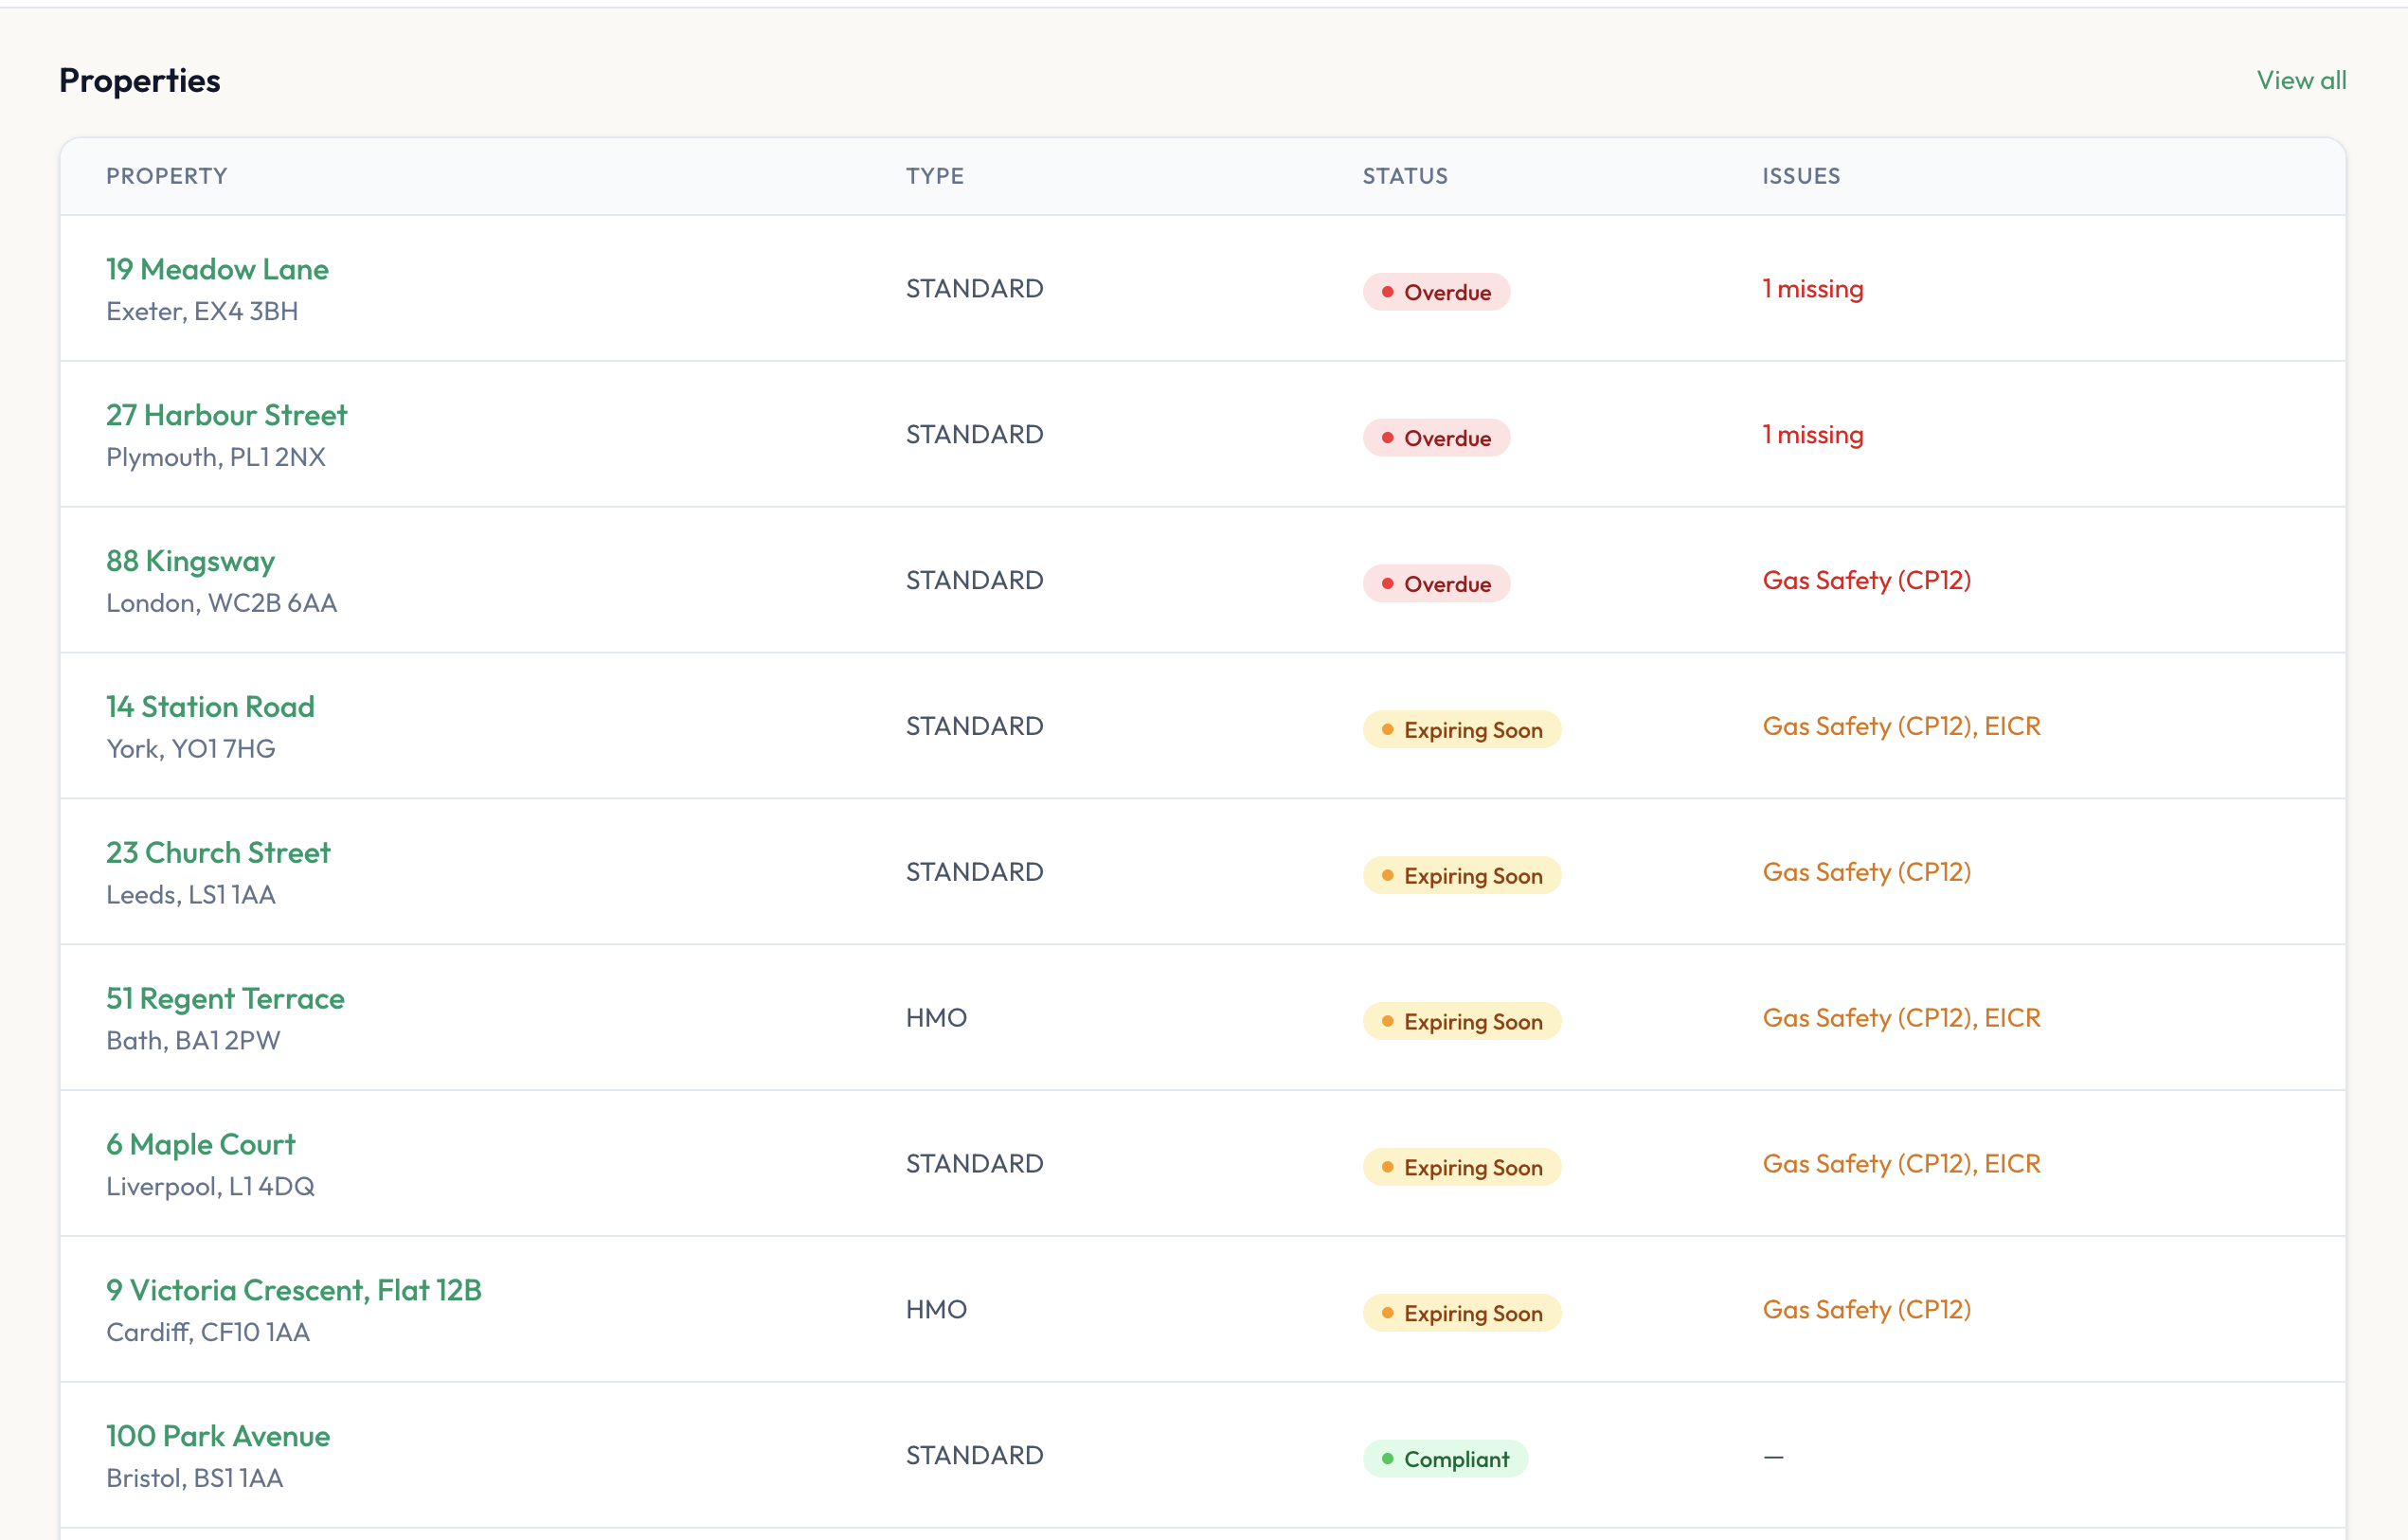Click Gas Safety (CP12) issue for 88 Kingsway

pyautogui.click(x=1866, y=581)
